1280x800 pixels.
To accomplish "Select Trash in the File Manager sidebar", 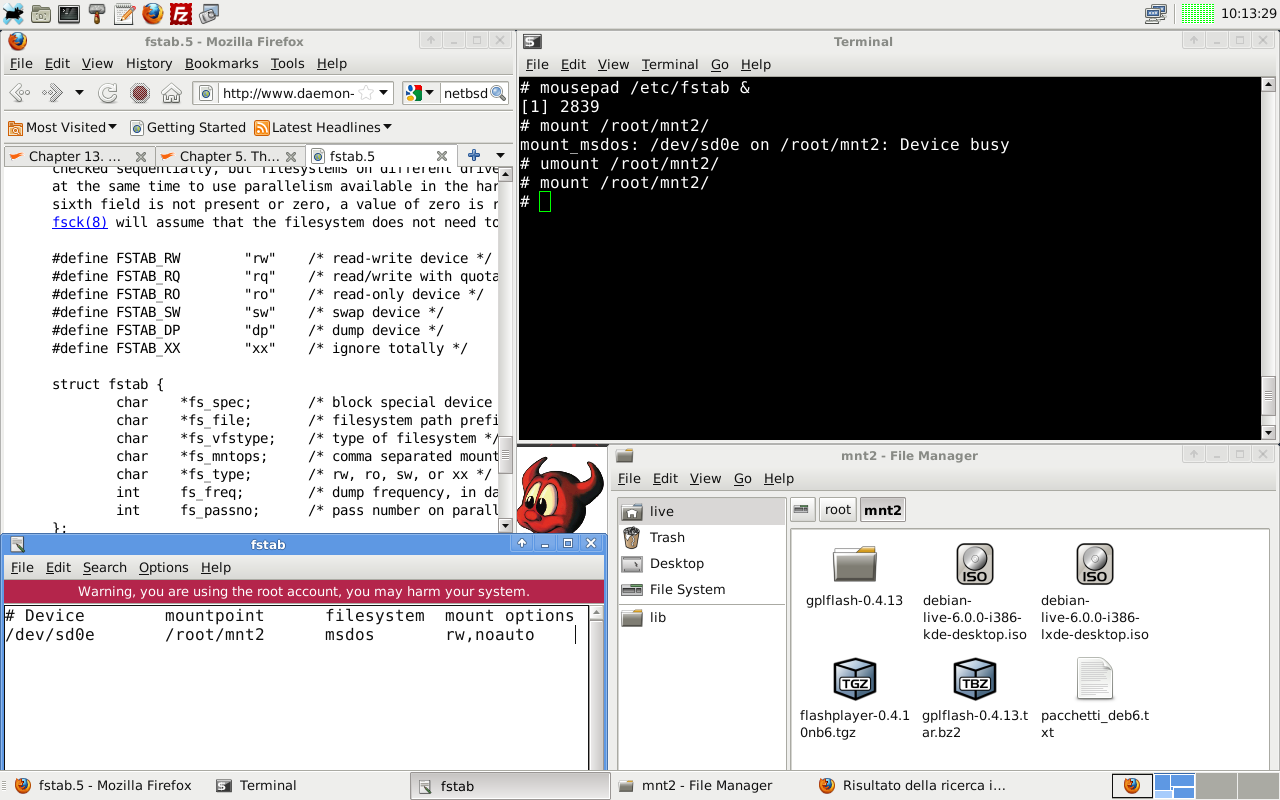I will (x=667, y=537).
